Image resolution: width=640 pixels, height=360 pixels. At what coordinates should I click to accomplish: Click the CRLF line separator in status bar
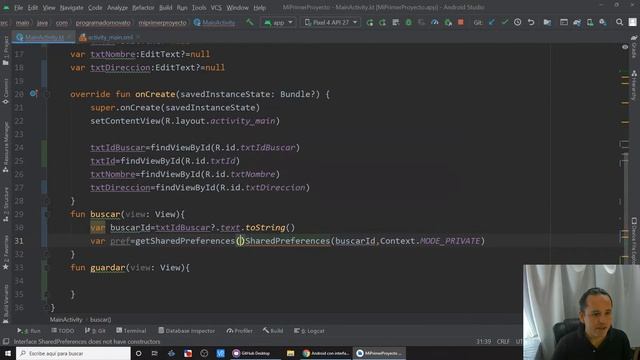(503, 341)
